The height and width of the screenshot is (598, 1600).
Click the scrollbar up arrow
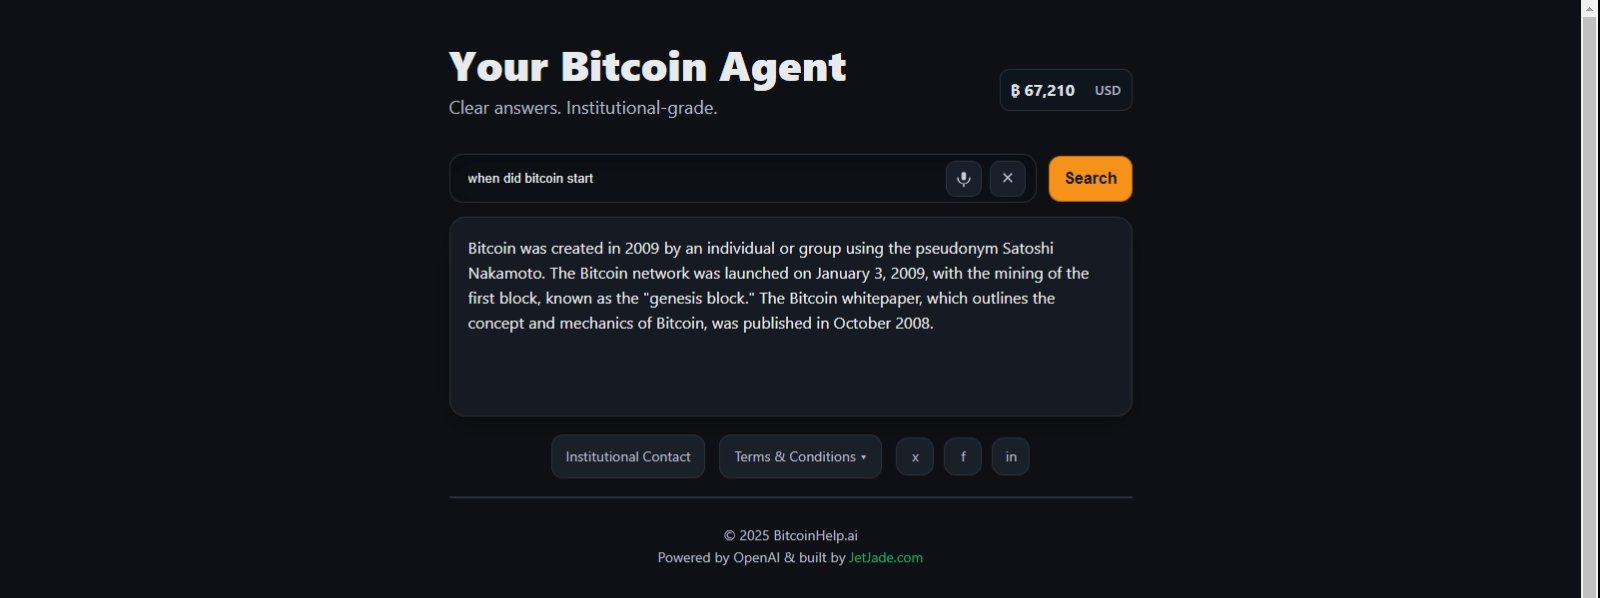pyautogui.click(x=1589, y=9)
